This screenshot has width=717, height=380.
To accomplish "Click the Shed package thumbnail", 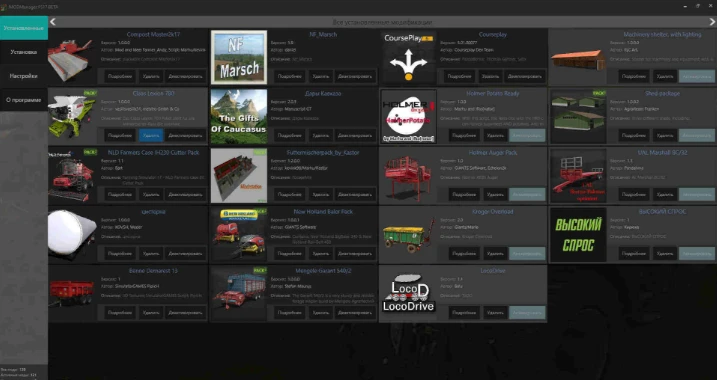I will [x=578, y=116].
